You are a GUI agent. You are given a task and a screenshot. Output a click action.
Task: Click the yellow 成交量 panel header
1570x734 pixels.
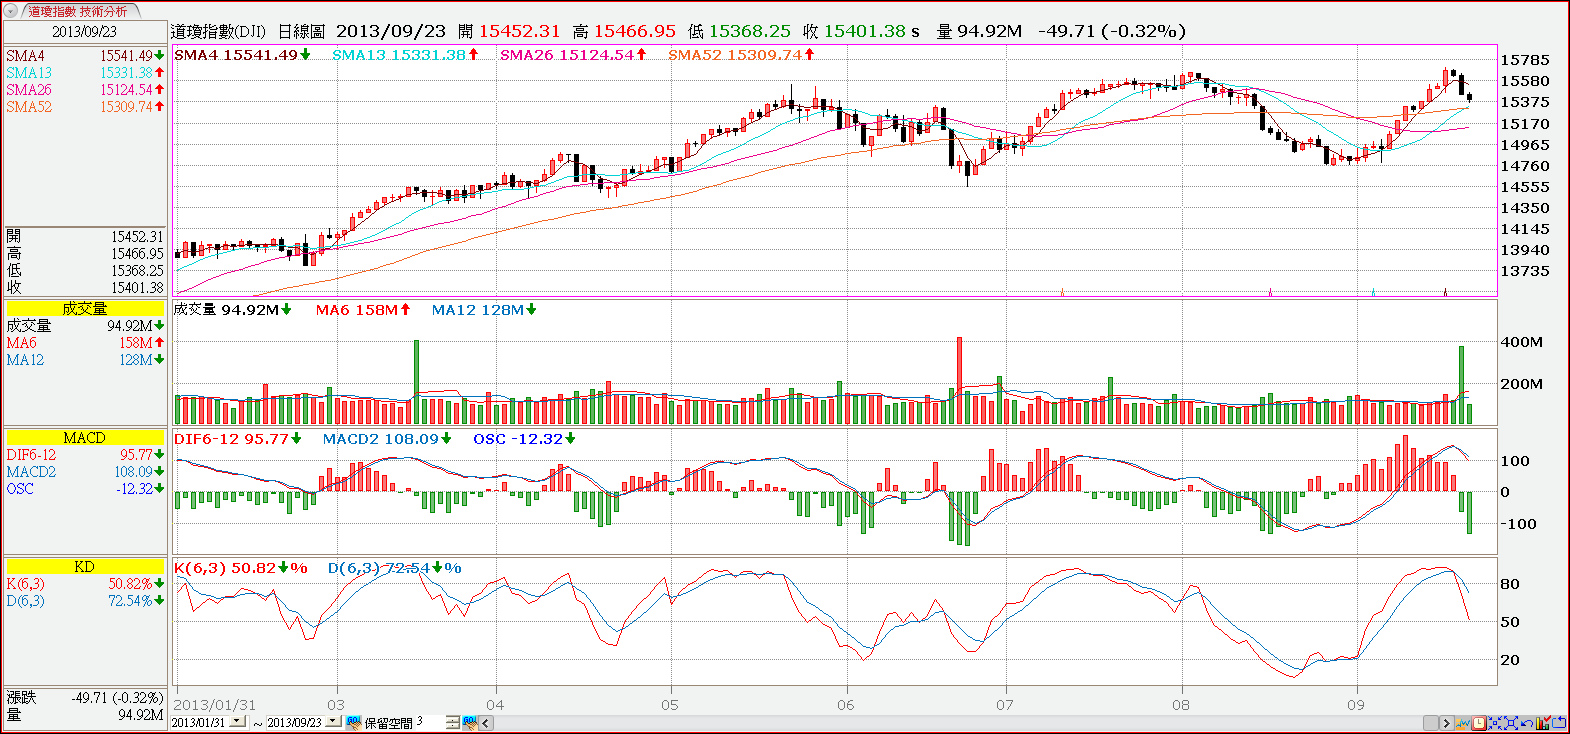(x=84, y=309)
